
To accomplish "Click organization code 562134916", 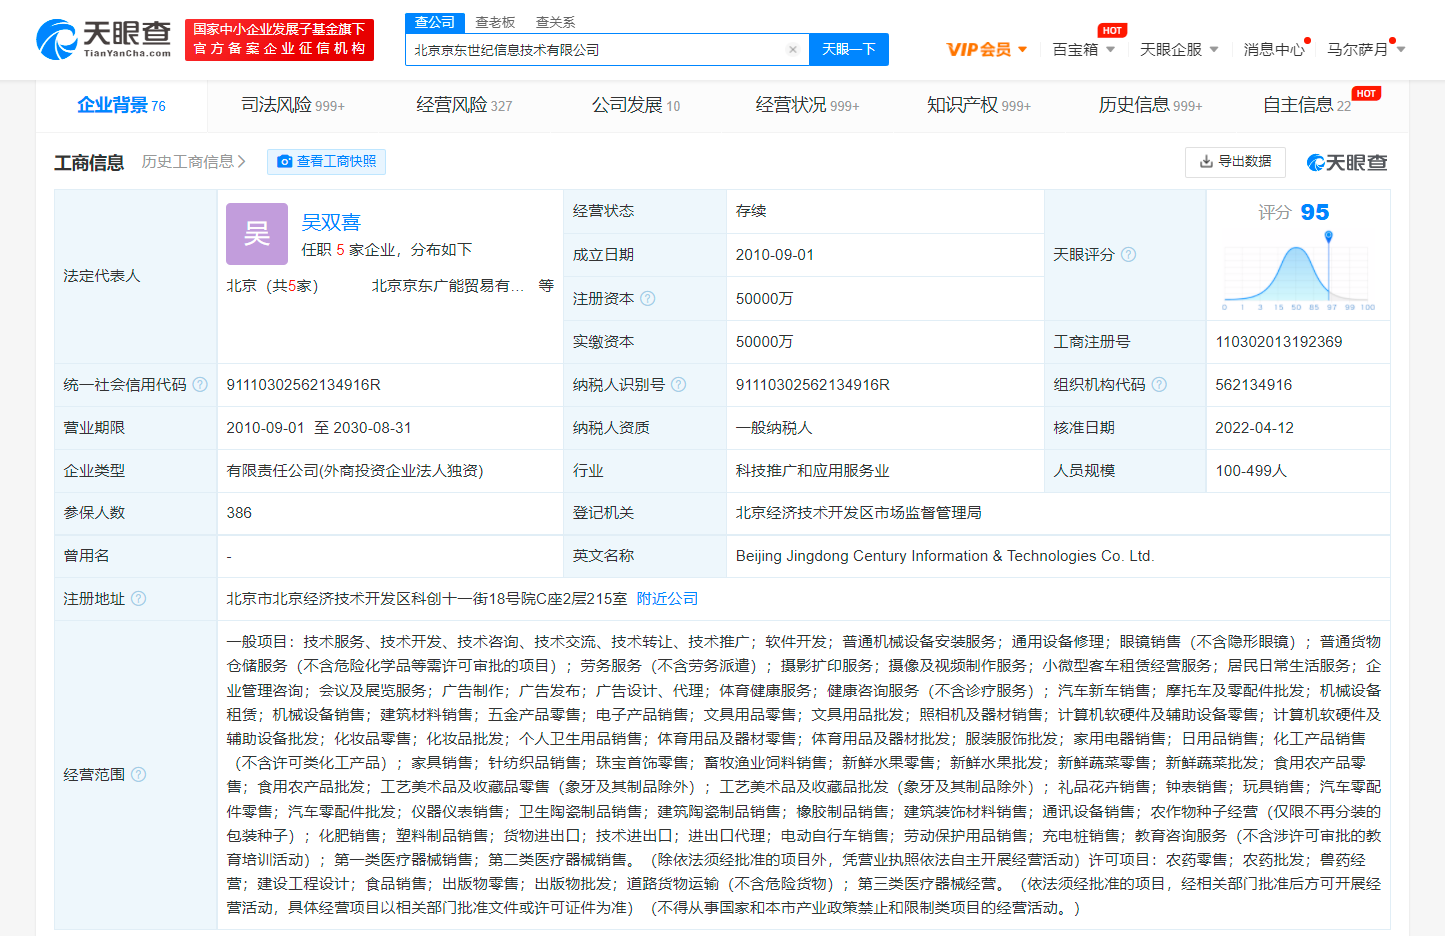I will [1254, 384].
